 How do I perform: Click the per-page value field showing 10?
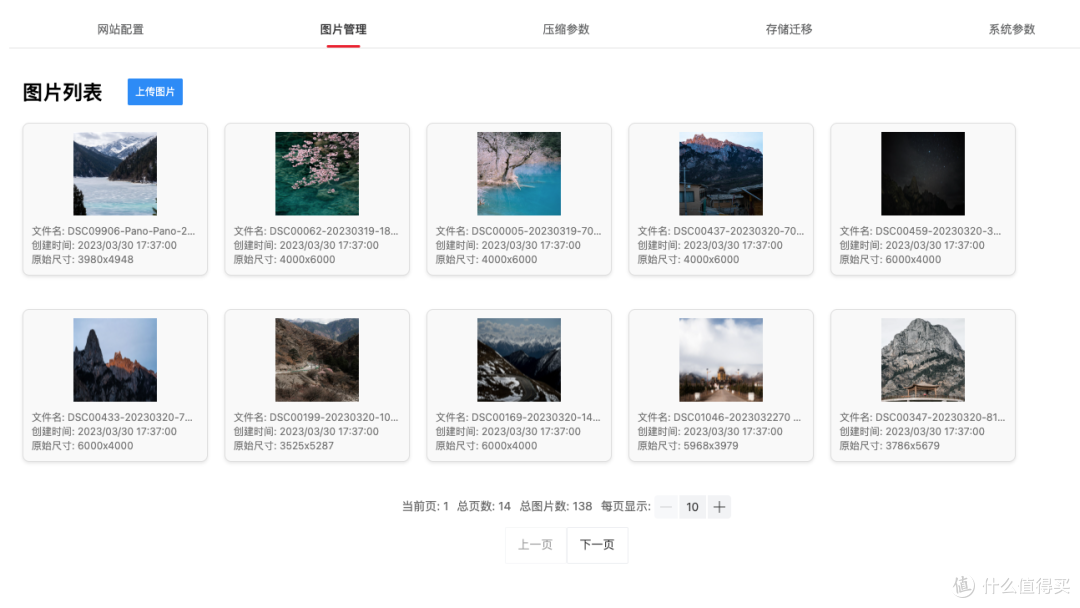coord(692,507)
